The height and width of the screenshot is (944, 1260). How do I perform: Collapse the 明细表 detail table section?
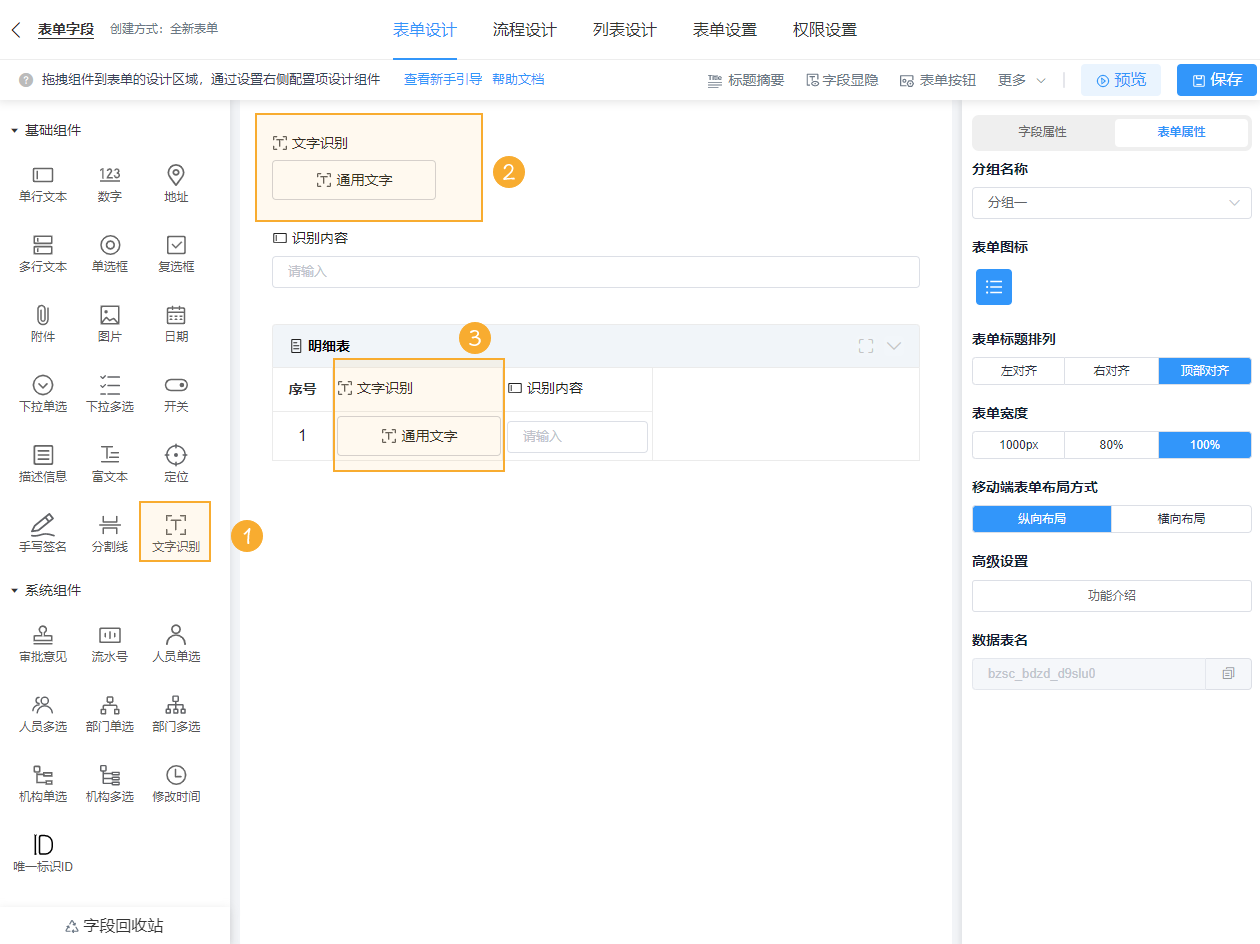(899, 345)
